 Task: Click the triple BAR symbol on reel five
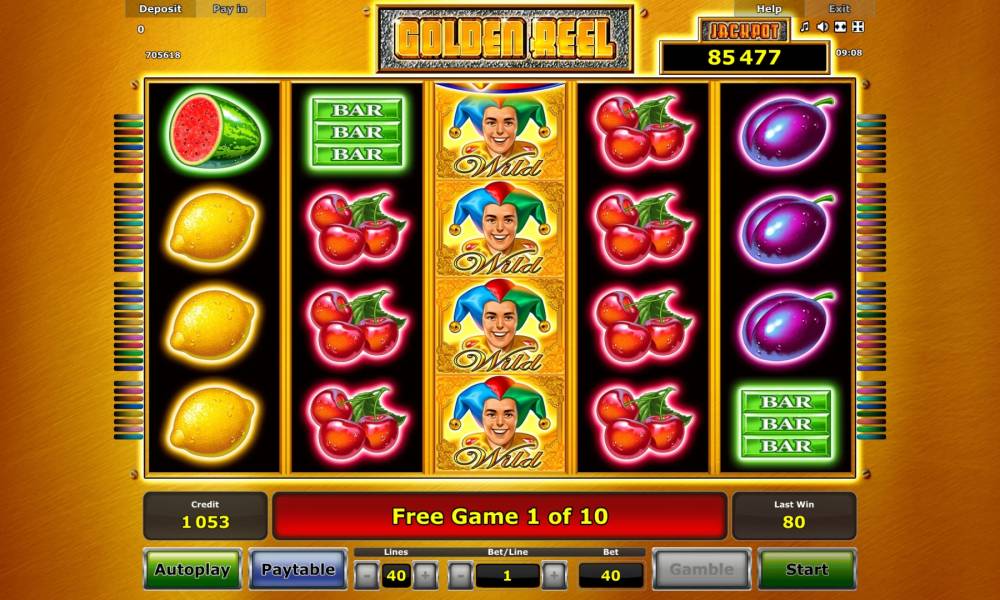click(x=786, y=423)
